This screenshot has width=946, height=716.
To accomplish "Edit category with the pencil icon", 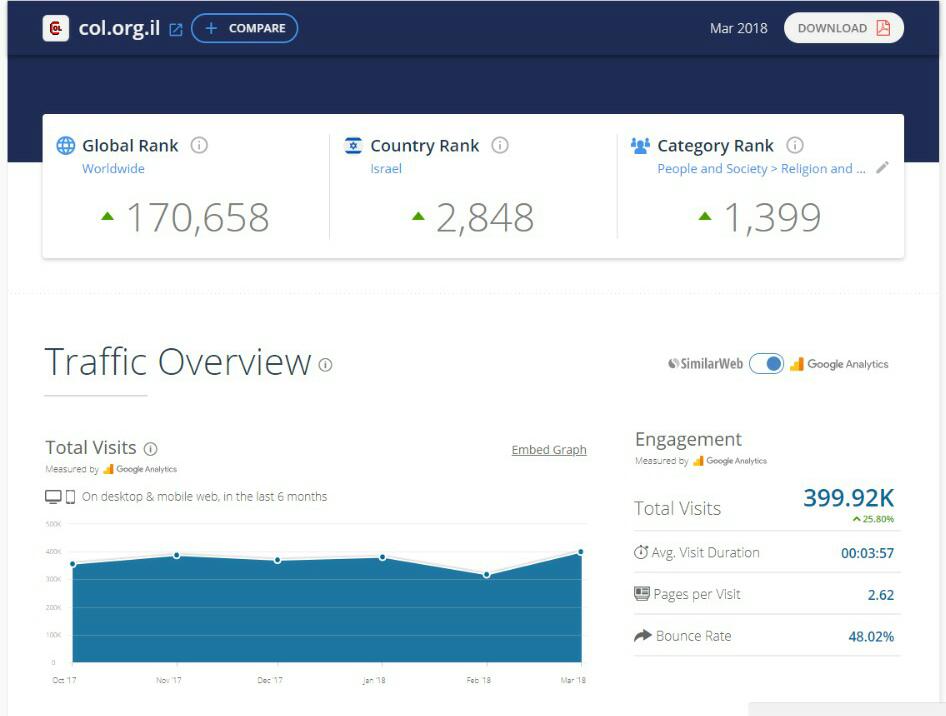I will pyautogui.click(x=882, y=168).
